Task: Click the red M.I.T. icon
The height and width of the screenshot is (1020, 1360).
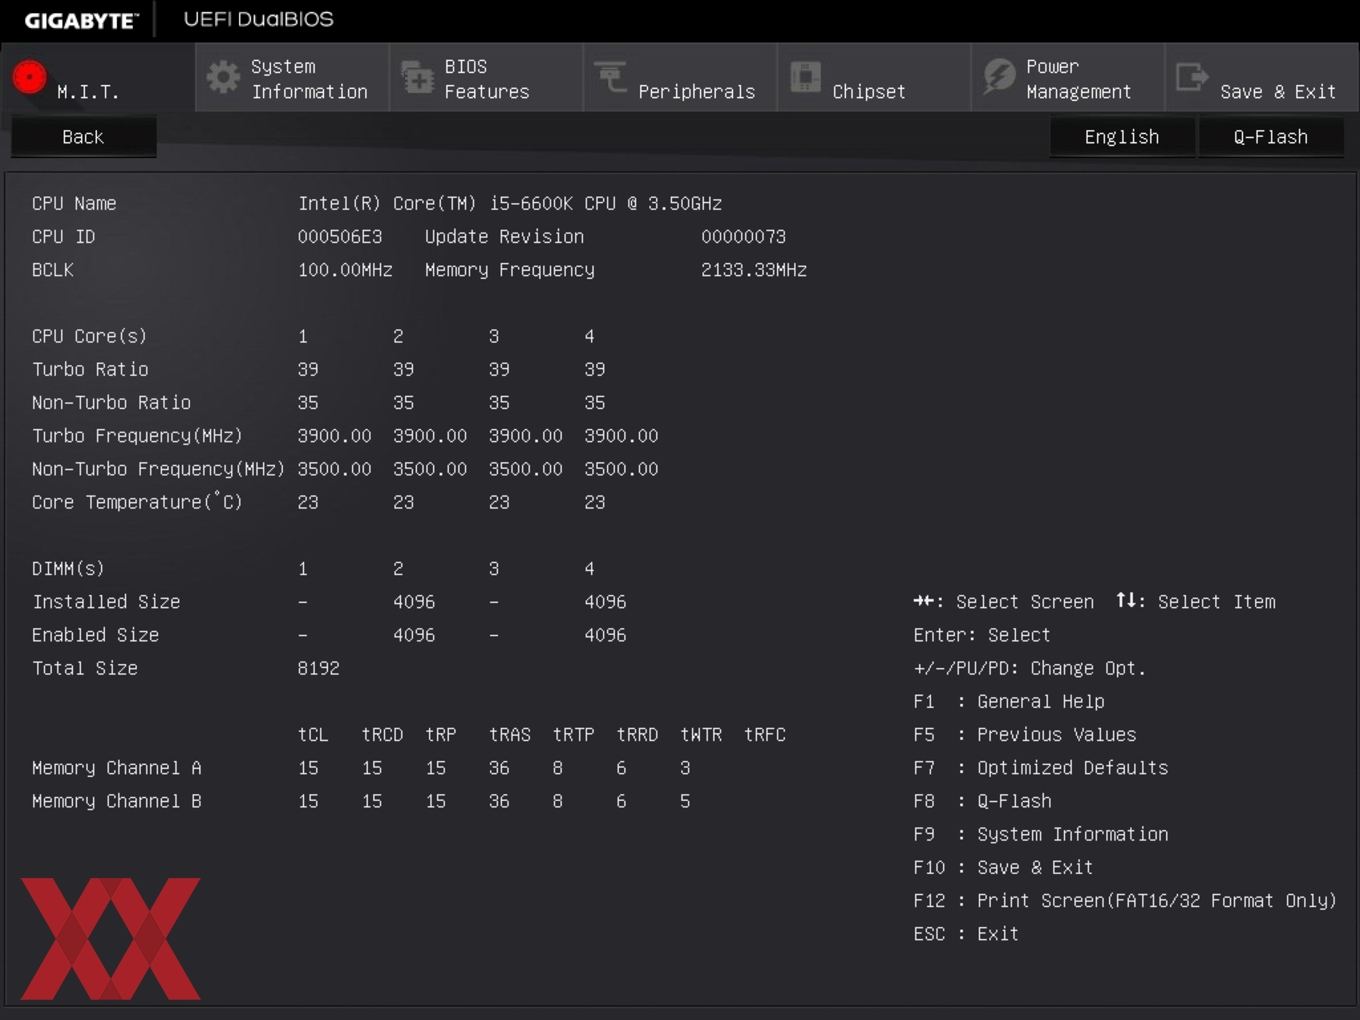Action: coord(29,77)
